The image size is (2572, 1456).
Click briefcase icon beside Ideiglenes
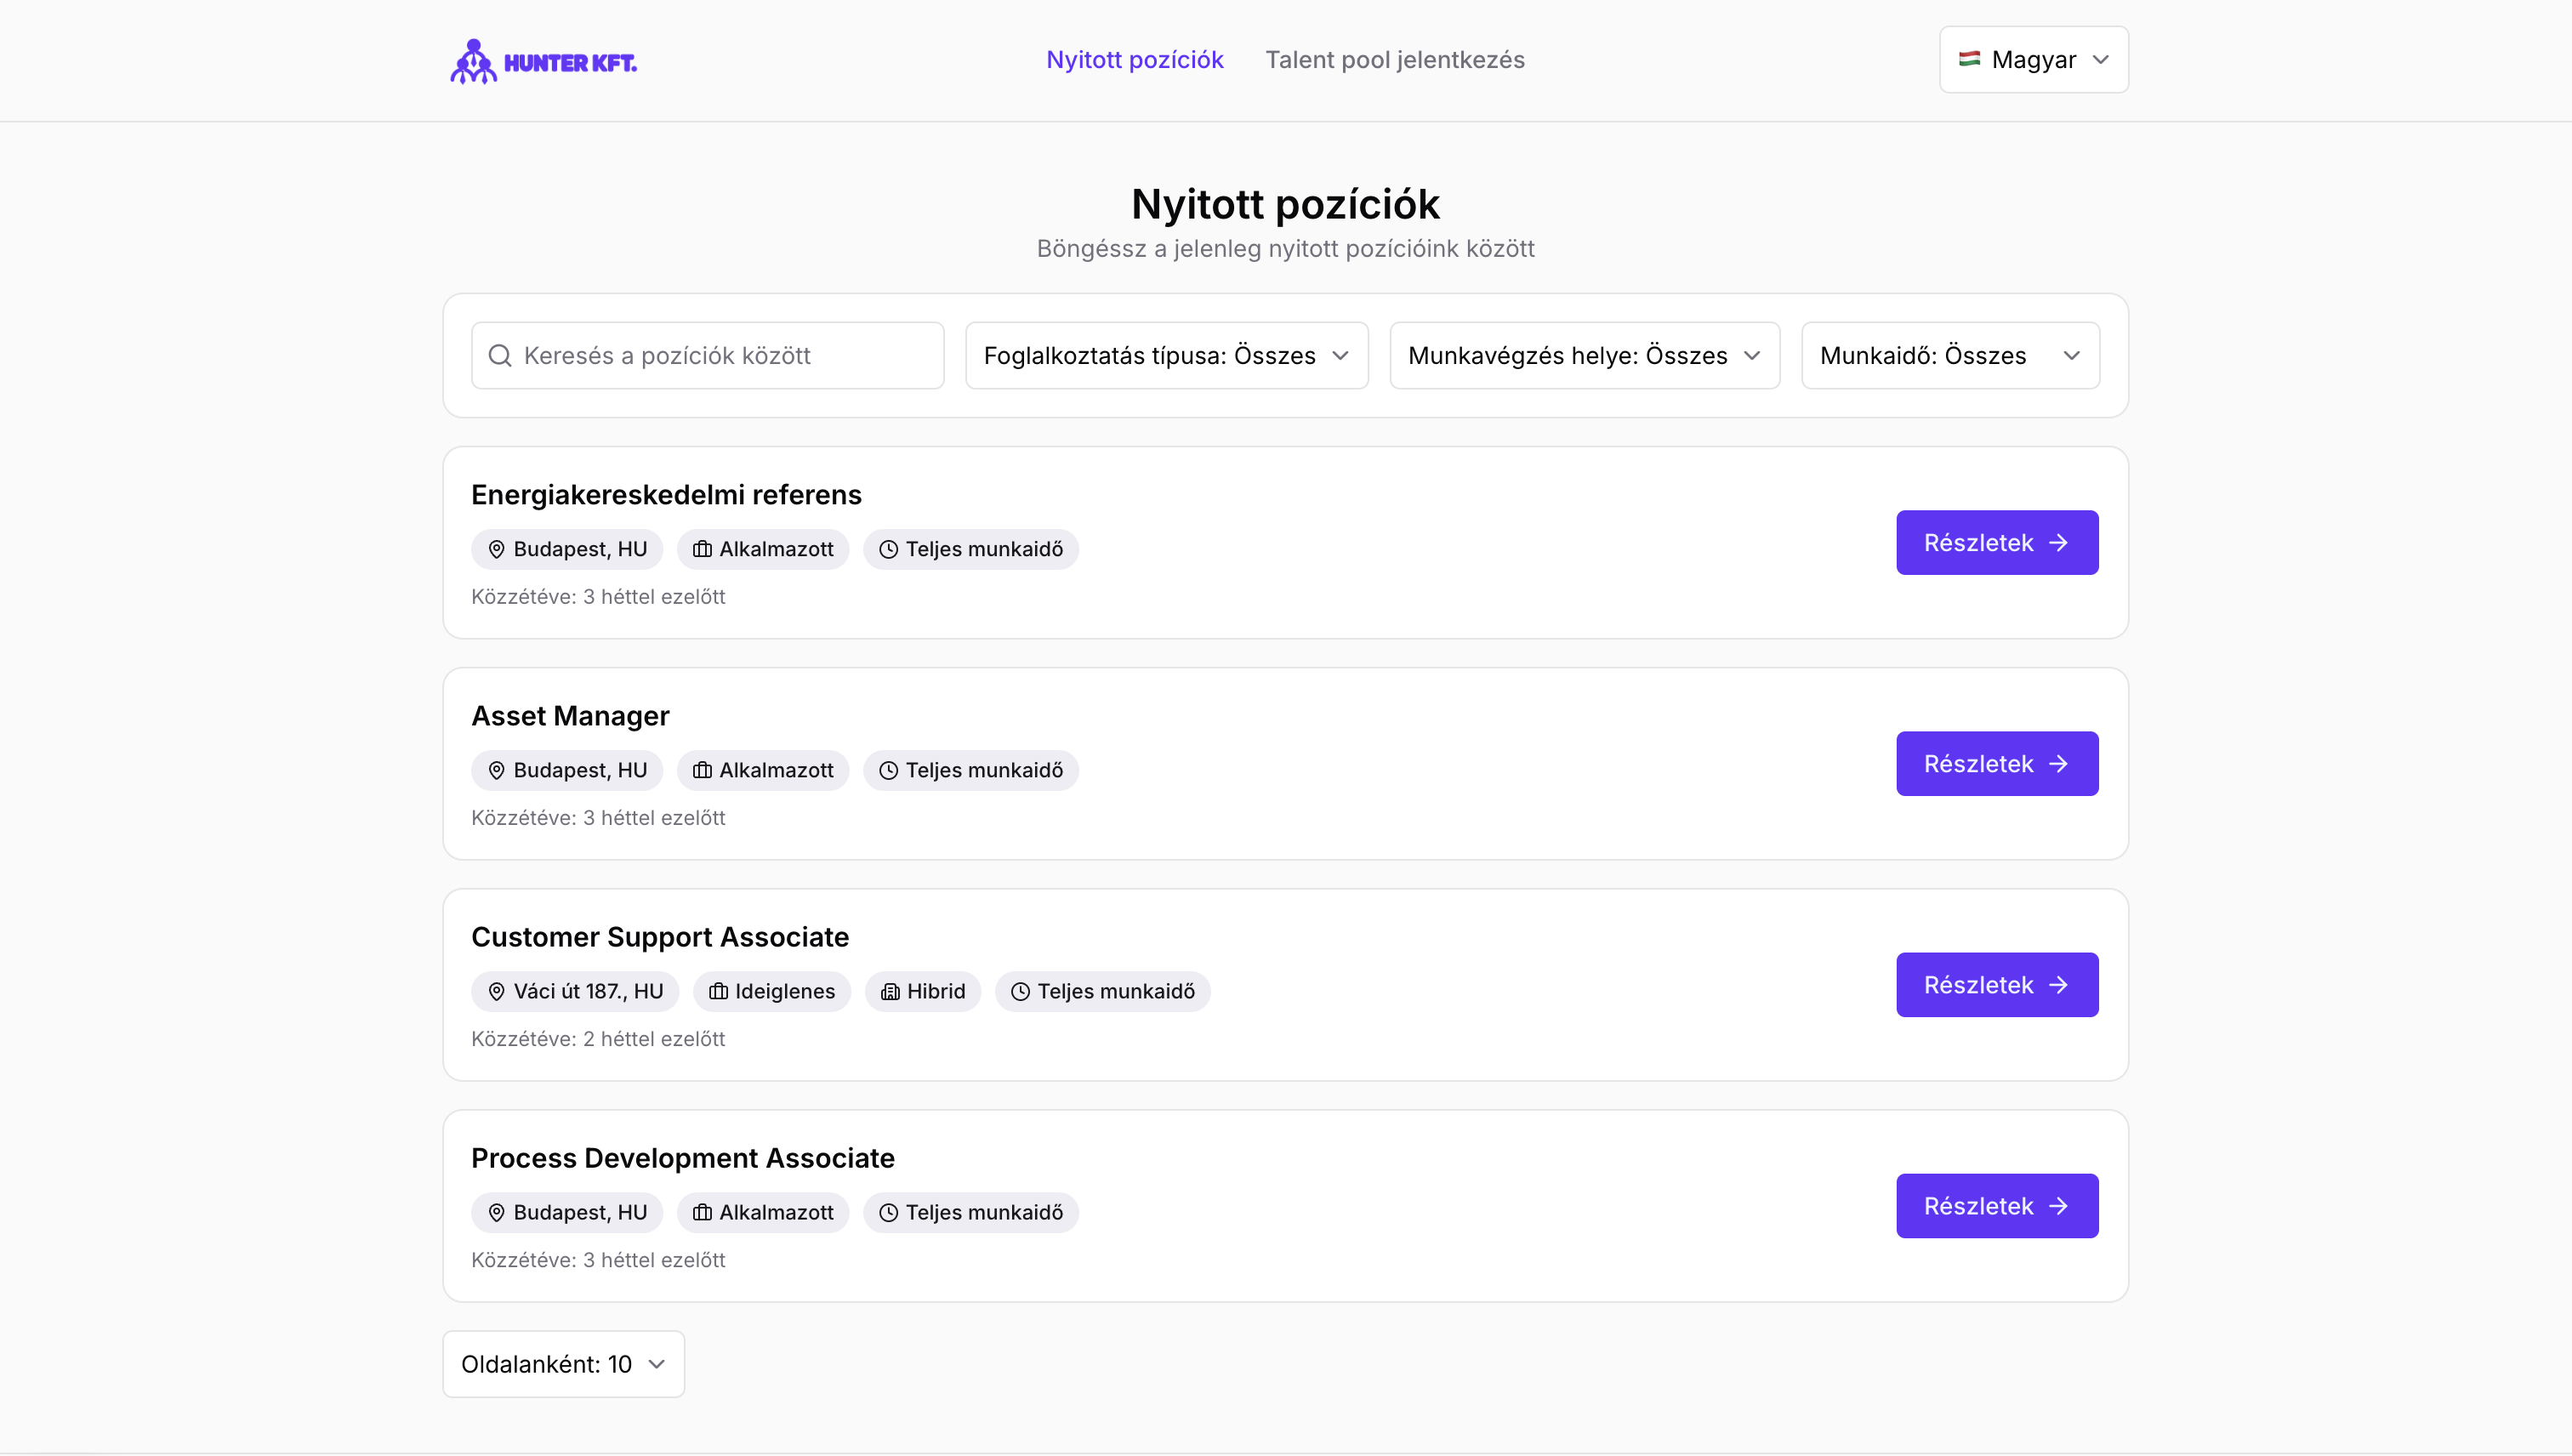click(x=718, y=991)
